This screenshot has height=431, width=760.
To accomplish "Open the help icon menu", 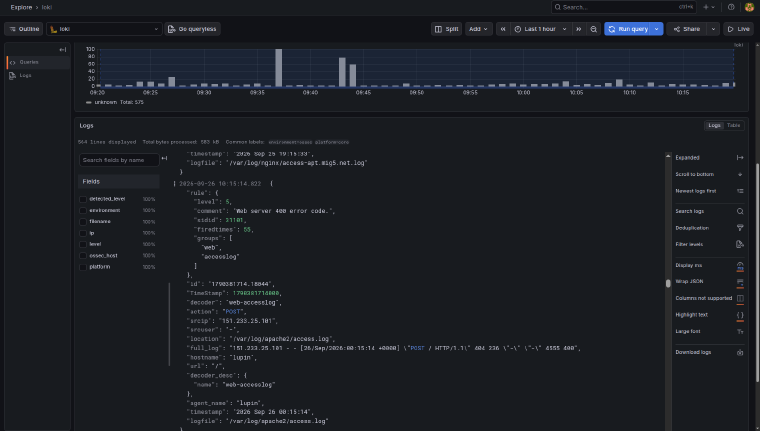I will [731, 7].
